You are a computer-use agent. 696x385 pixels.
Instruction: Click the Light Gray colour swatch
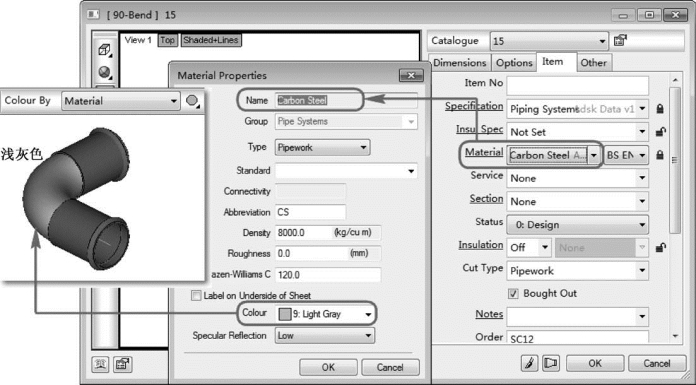285,314
